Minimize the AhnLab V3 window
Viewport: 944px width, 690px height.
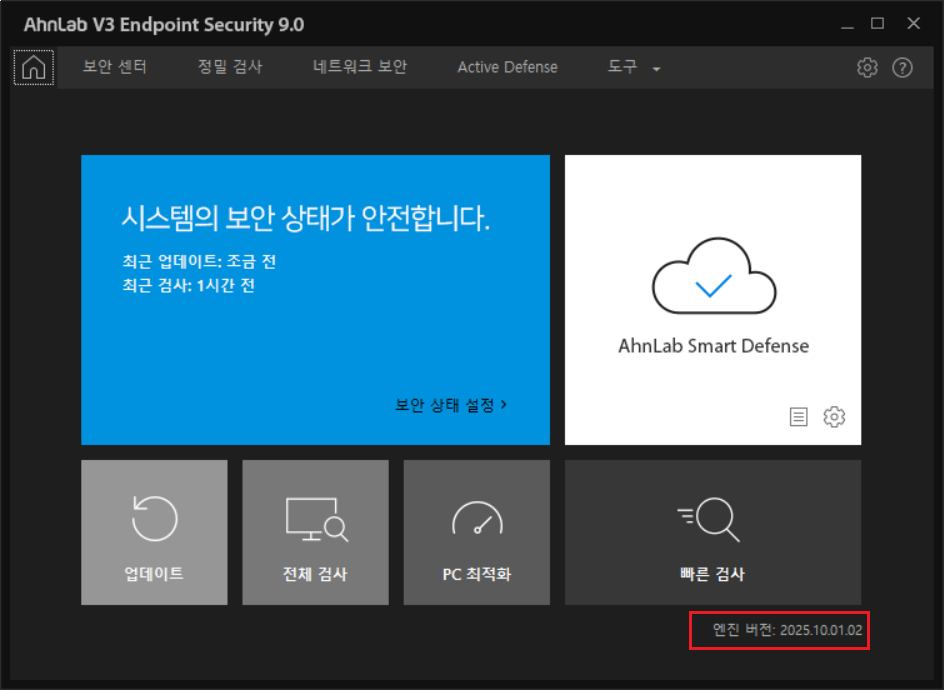(x=848, y=24)
